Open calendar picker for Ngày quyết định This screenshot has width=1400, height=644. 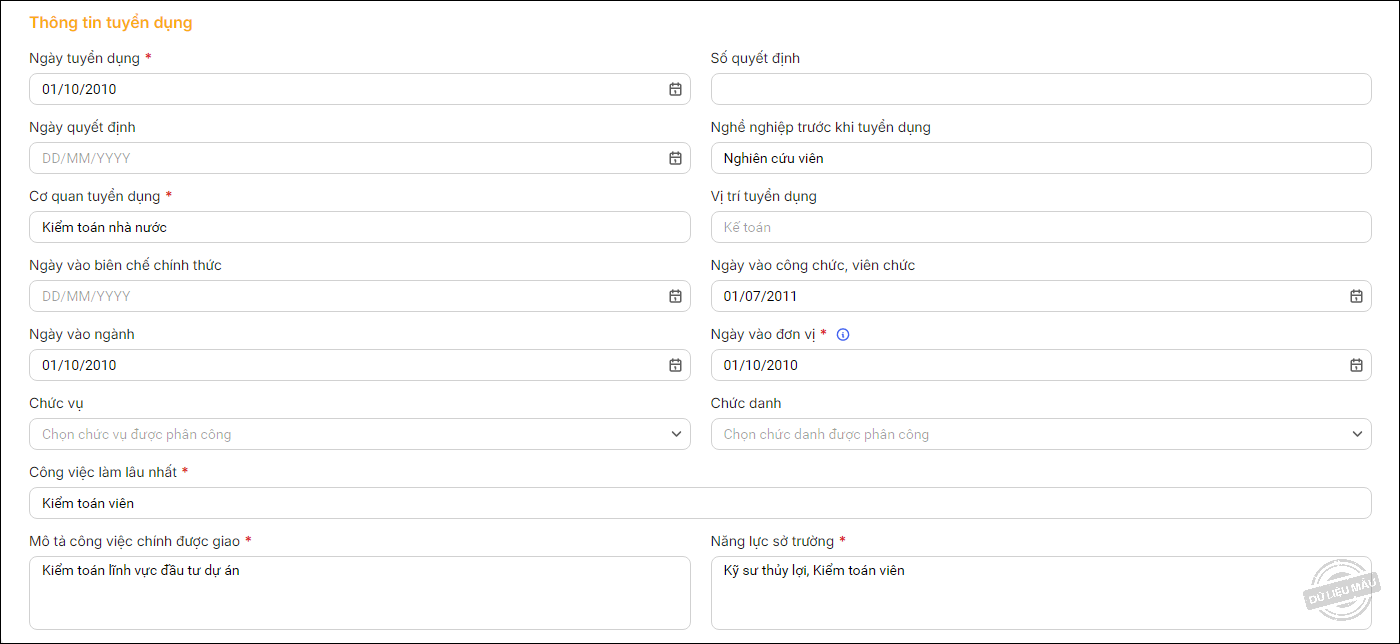(x=675, y=158)
